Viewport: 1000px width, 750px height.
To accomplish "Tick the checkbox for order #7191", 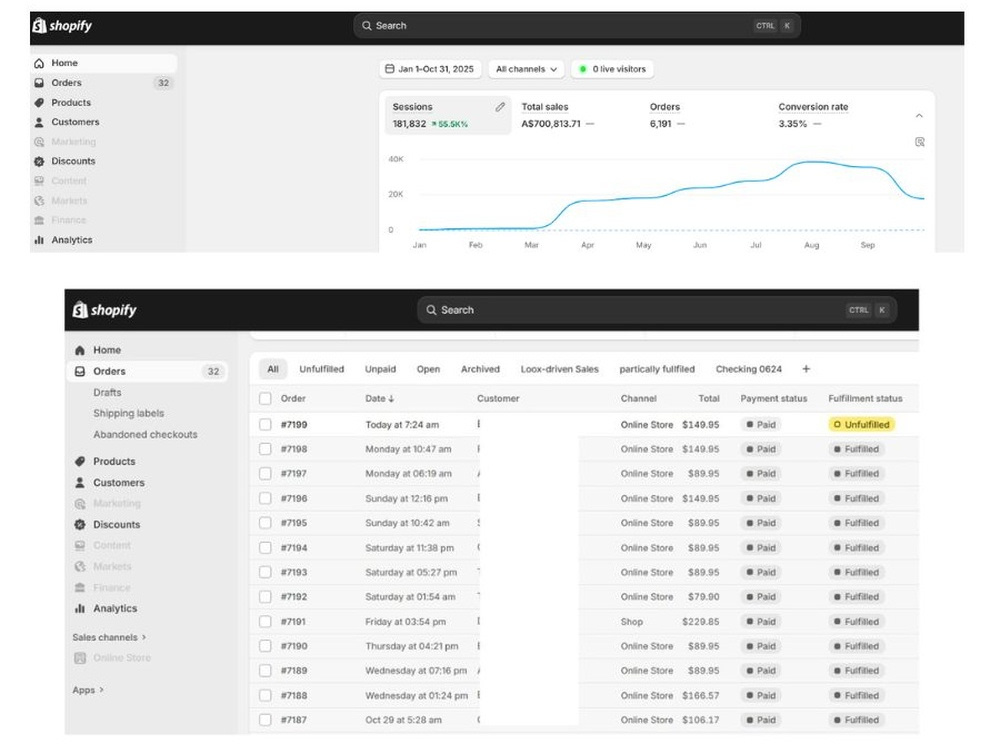I will point(265,621).
